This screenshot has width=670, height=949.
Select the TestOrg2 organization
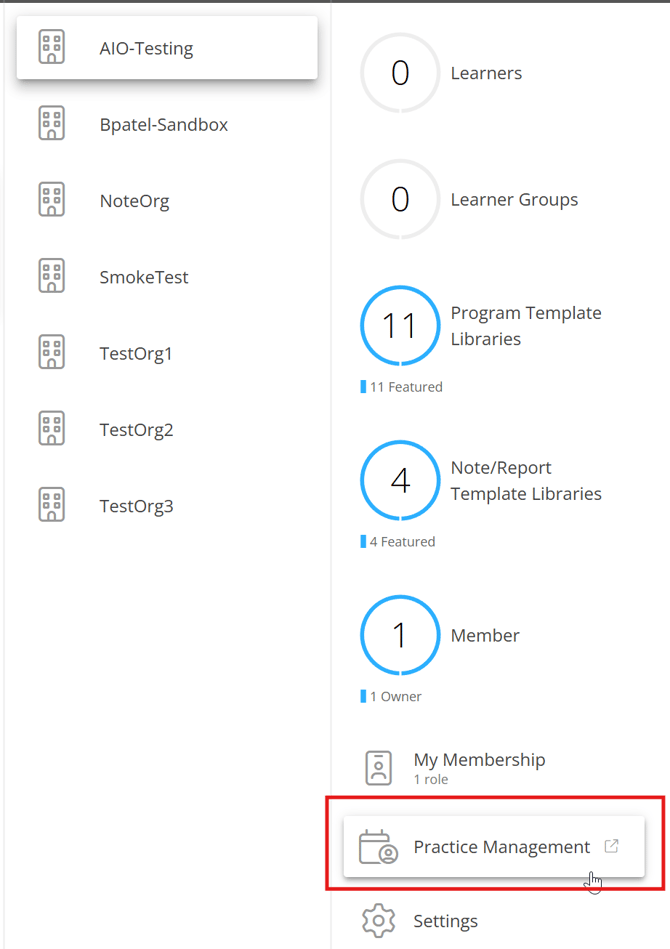[136, 430]
